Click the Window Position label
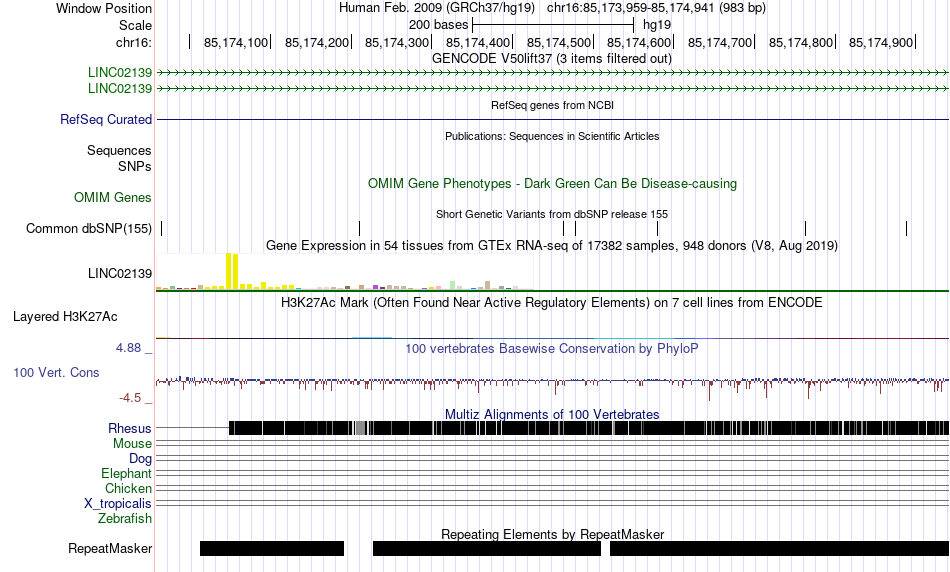Image resolution: width=950 pixels, height=572 pixels. click(x=104, y=8)
